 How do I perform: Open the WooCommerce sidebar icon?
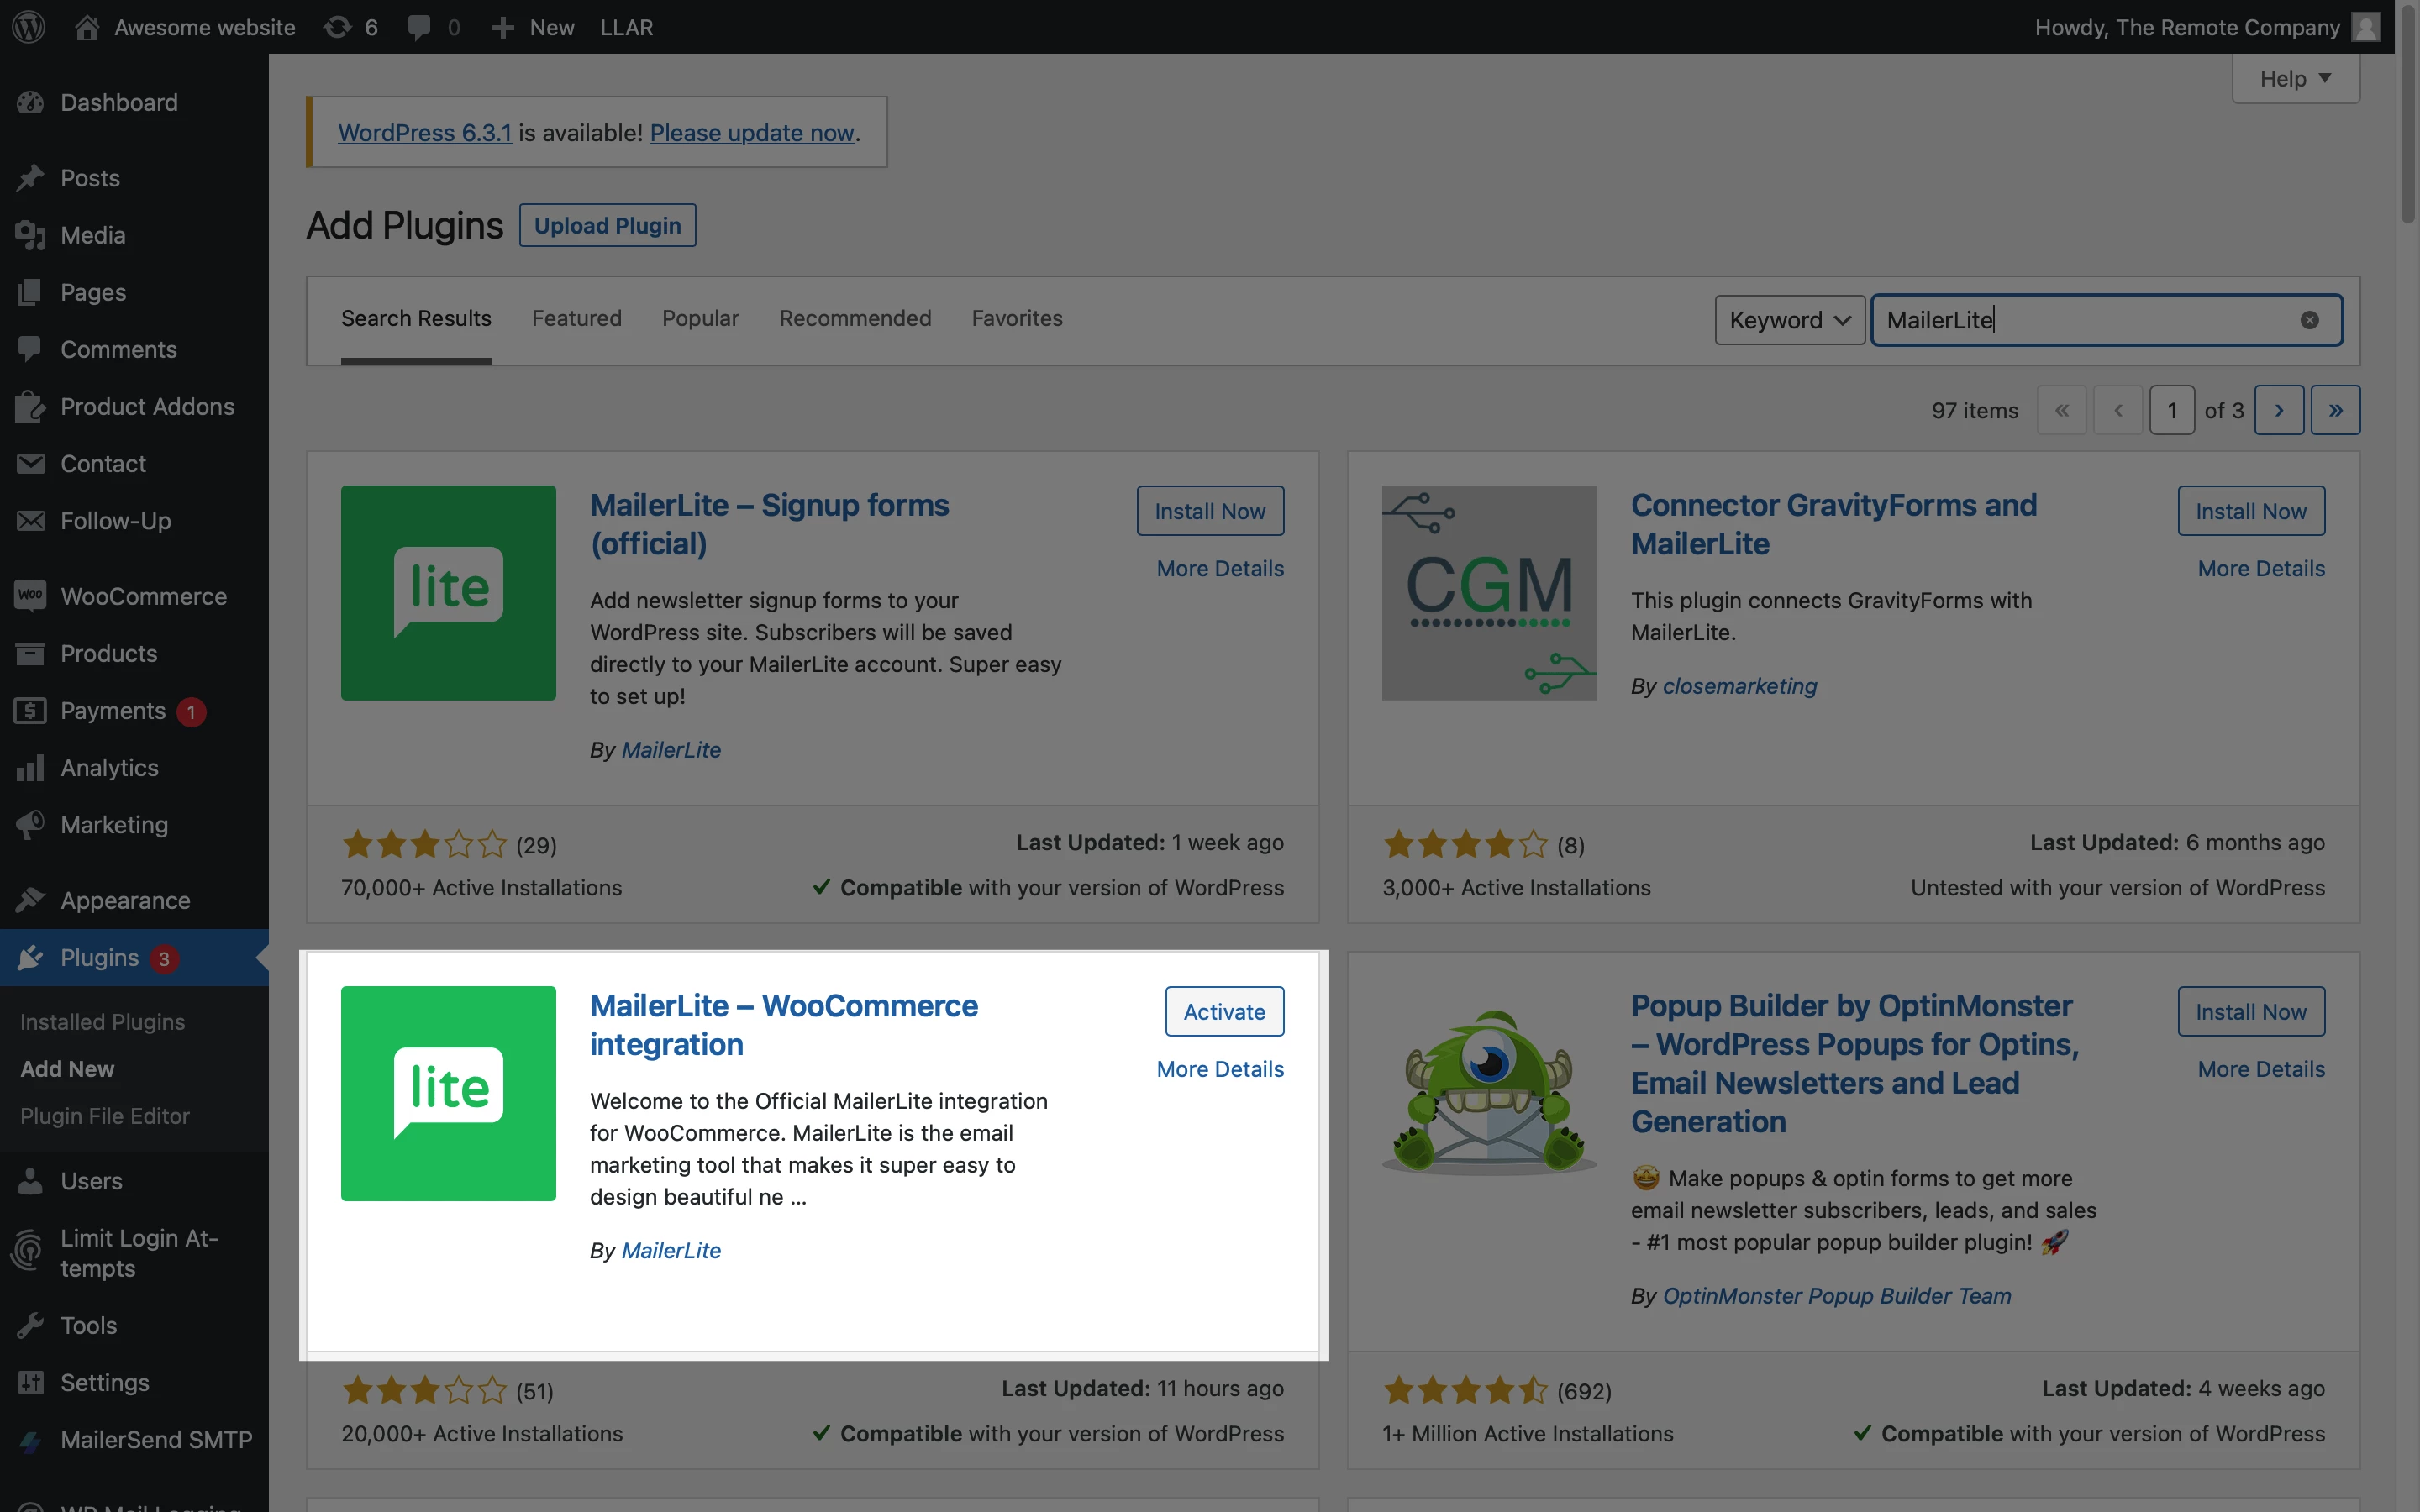(30, 596)
